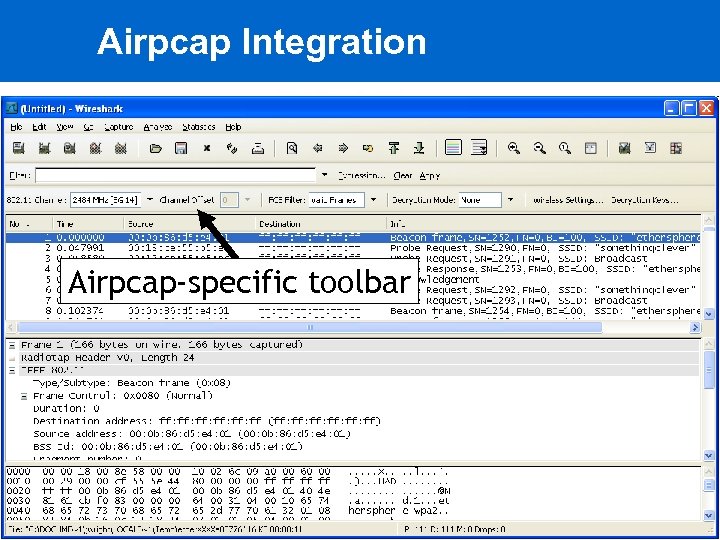720x540 pixels.
Task: Open the View menu
Action: click(x=65, y=127)
